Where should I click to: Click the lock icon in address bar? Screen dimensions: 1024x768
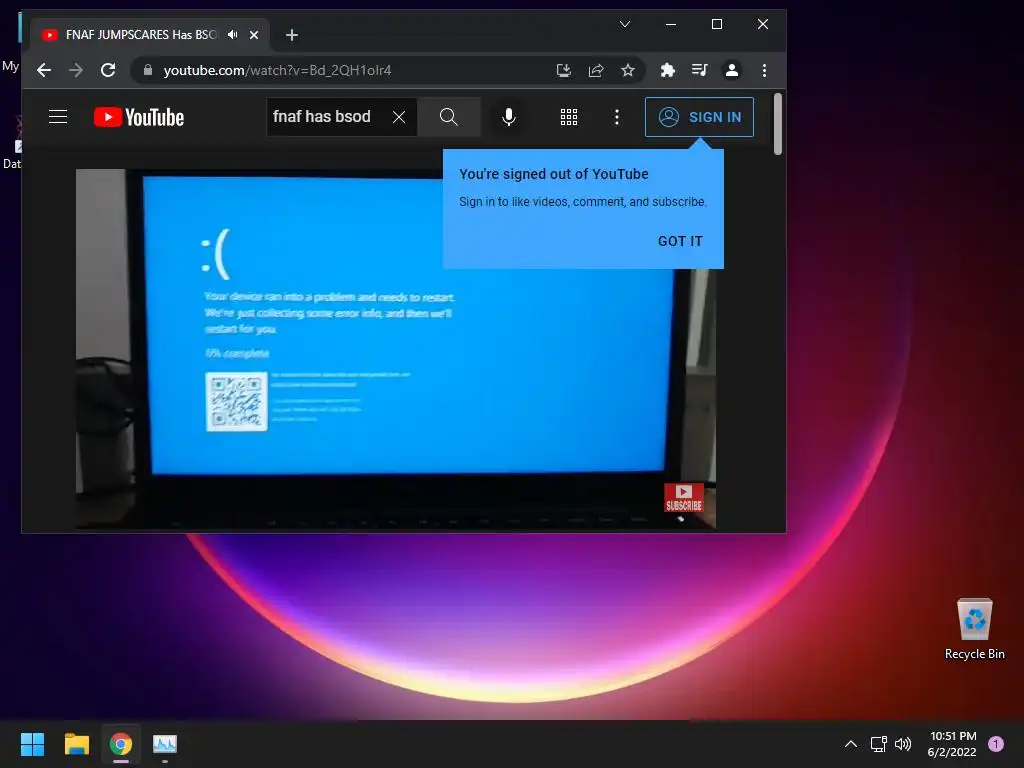click(148, 70)
